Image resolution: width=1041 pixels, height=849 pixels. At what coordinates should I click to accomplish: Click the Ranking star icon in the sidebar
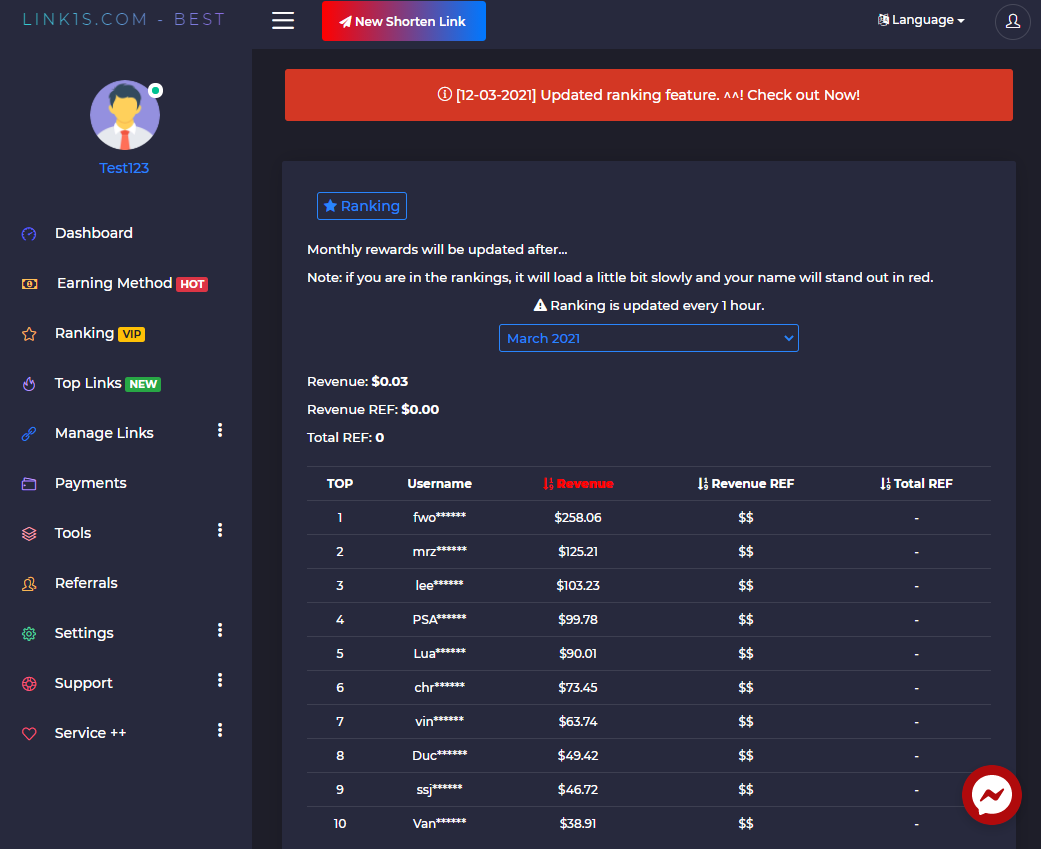click(x=29, y=334)
